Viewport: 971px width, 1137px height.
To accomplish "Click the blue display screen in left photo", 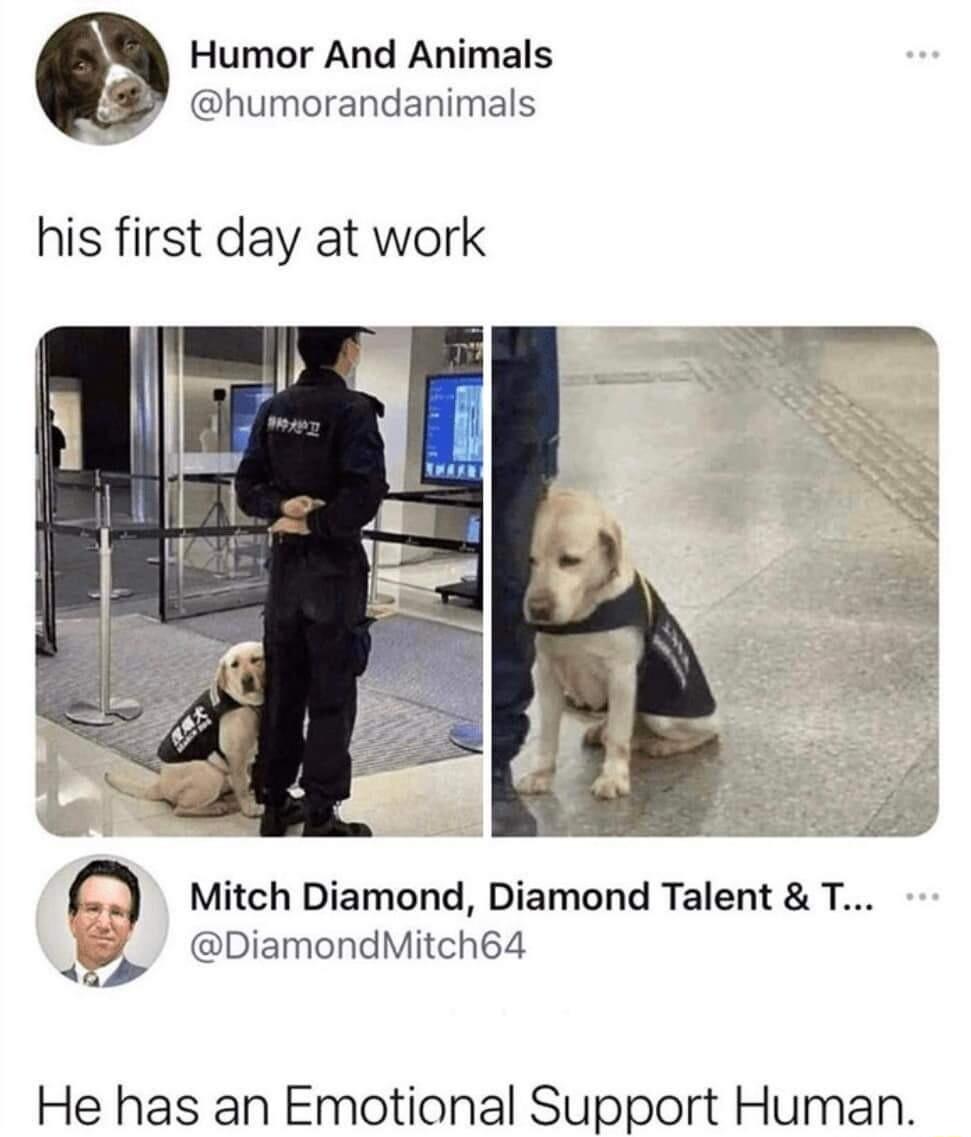I will pos(454,429).
